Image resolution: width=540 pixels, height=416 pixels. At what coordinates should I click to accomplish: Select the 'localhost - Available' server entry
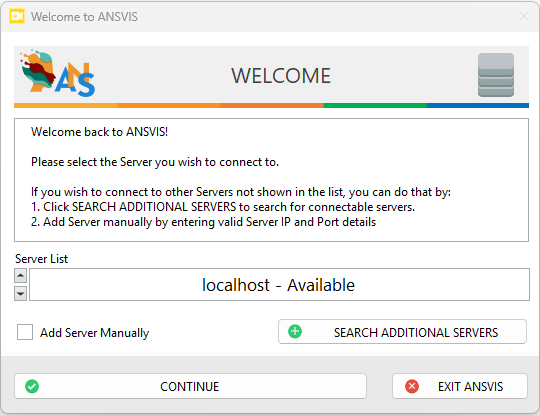[279, 285]
